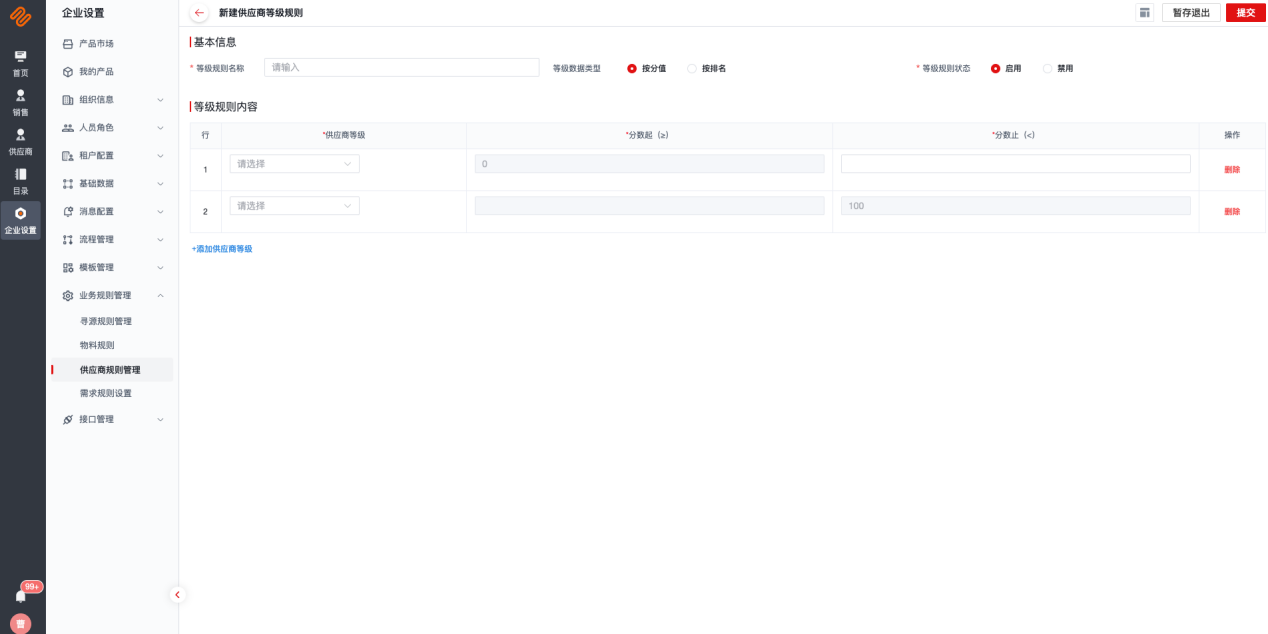Click the 人员角色 people icon

(x=68, y=128)
